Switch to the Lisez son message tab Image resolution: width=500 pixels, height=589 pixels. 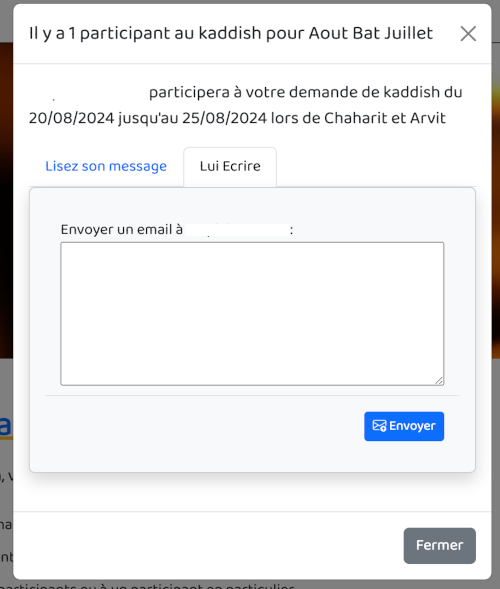pos(106,166)
